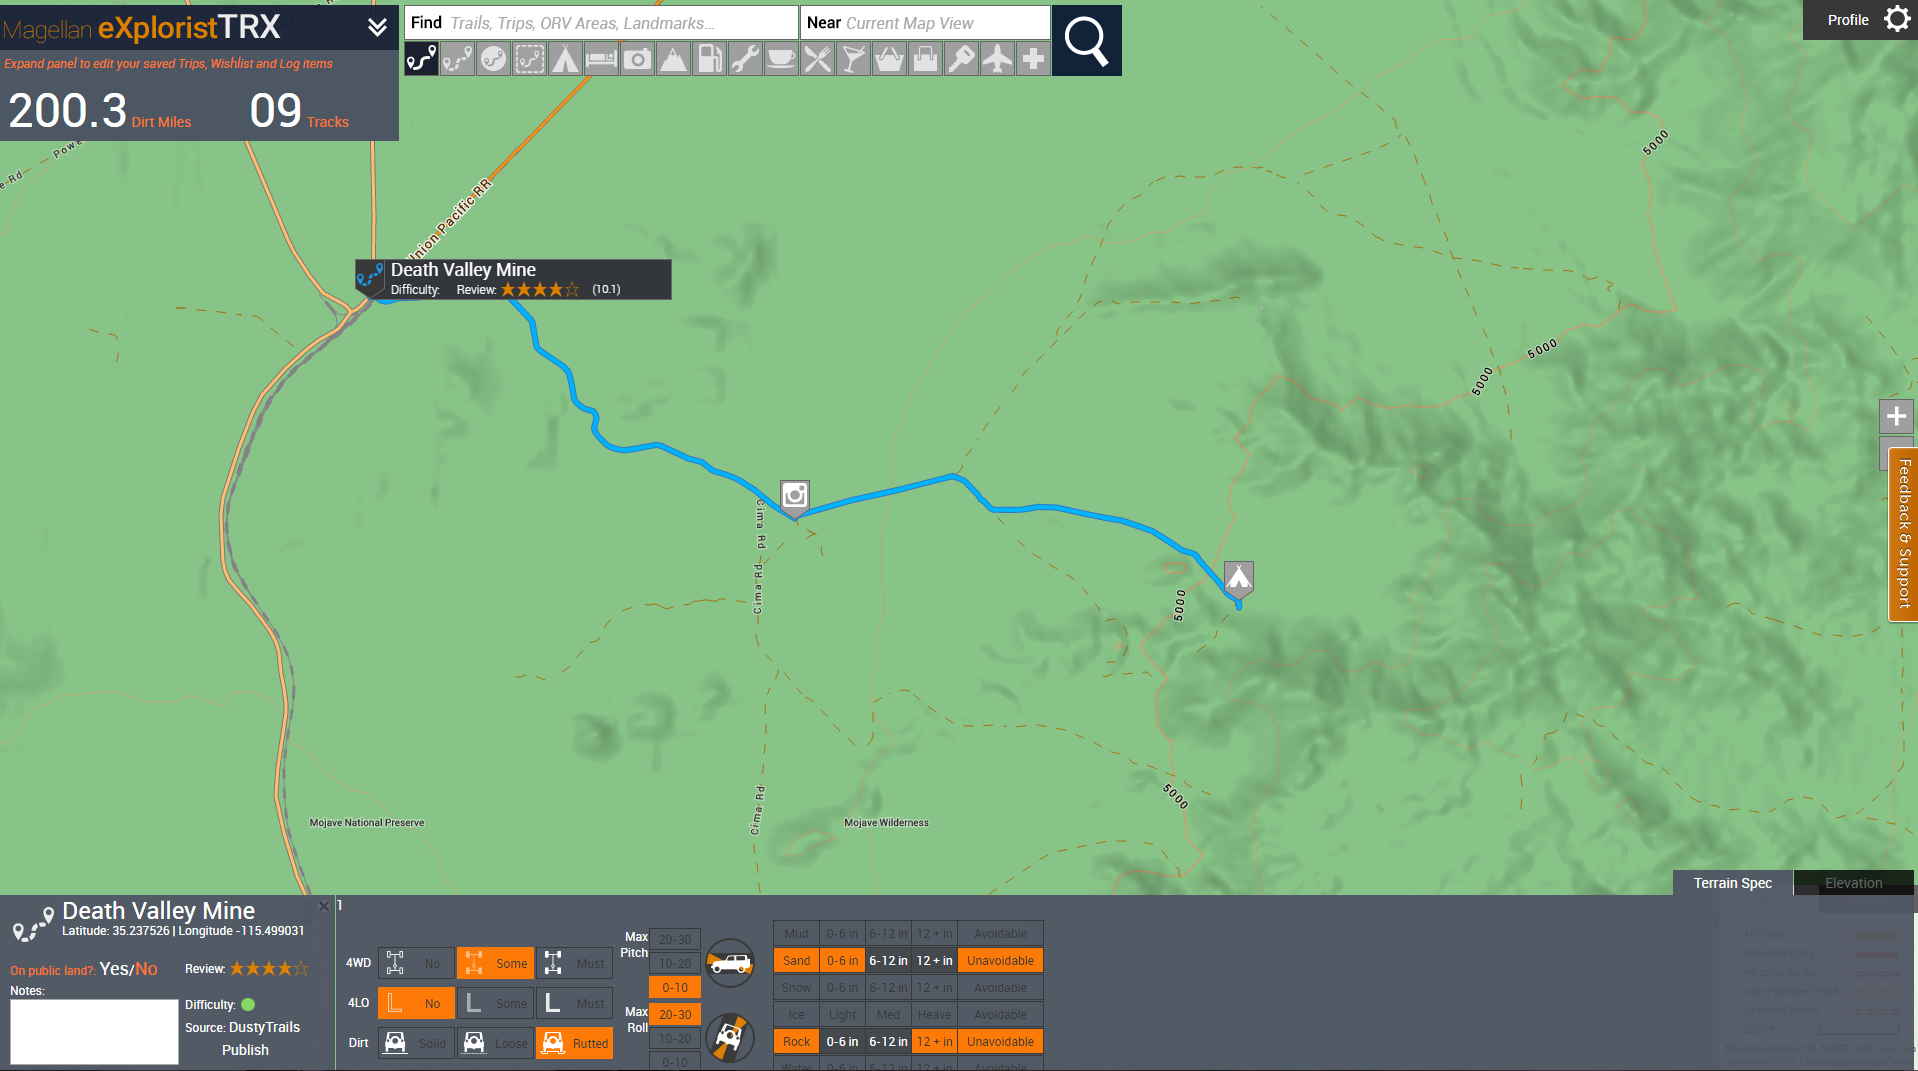Click the airport airplane filter icon
1918x1071 pixels.
[997, 60]
